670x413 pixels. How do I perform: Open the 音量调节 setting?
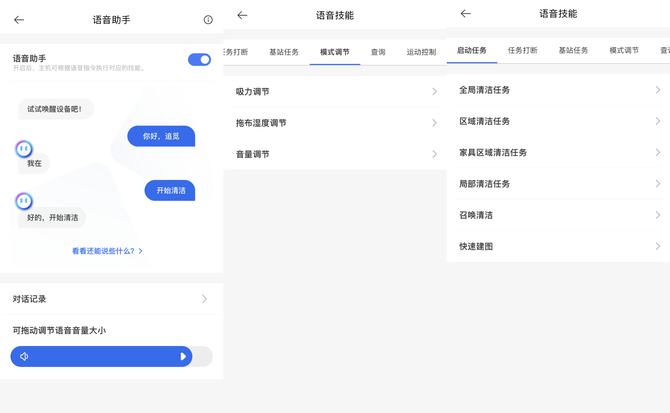pyautogui.click(x=336, y=154)
